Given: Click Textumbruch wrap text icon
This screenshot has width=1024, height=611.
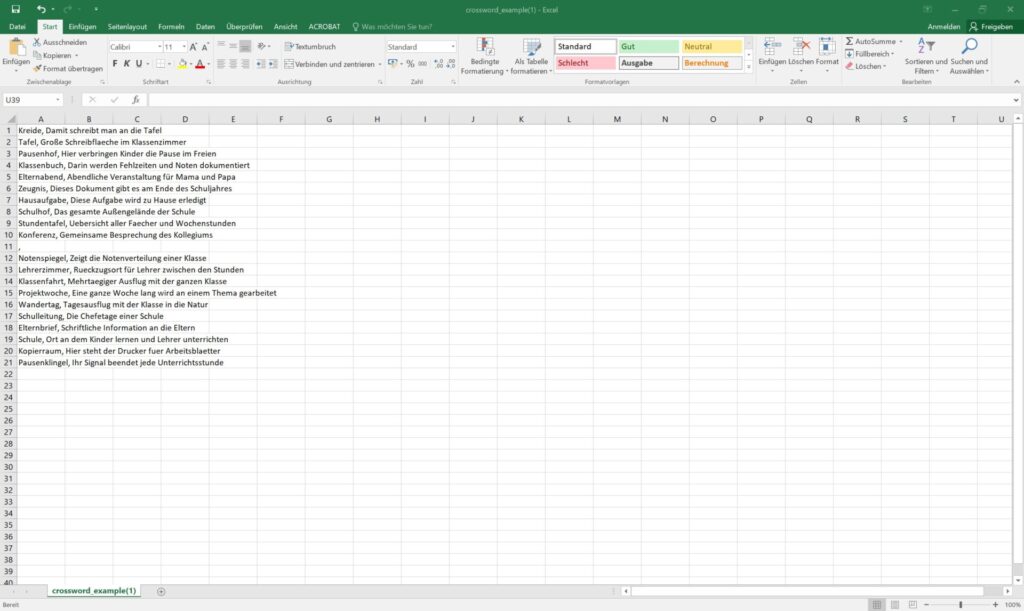Looking at the screenshot, I should 289,46.
